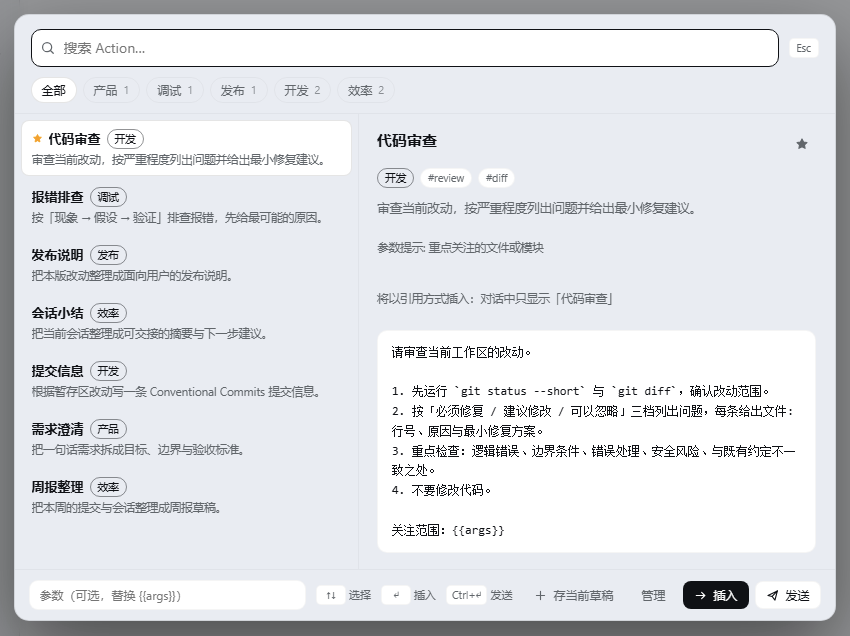
Task: Click the 效率 badge on 周报整理
Action: pos(108,487)
